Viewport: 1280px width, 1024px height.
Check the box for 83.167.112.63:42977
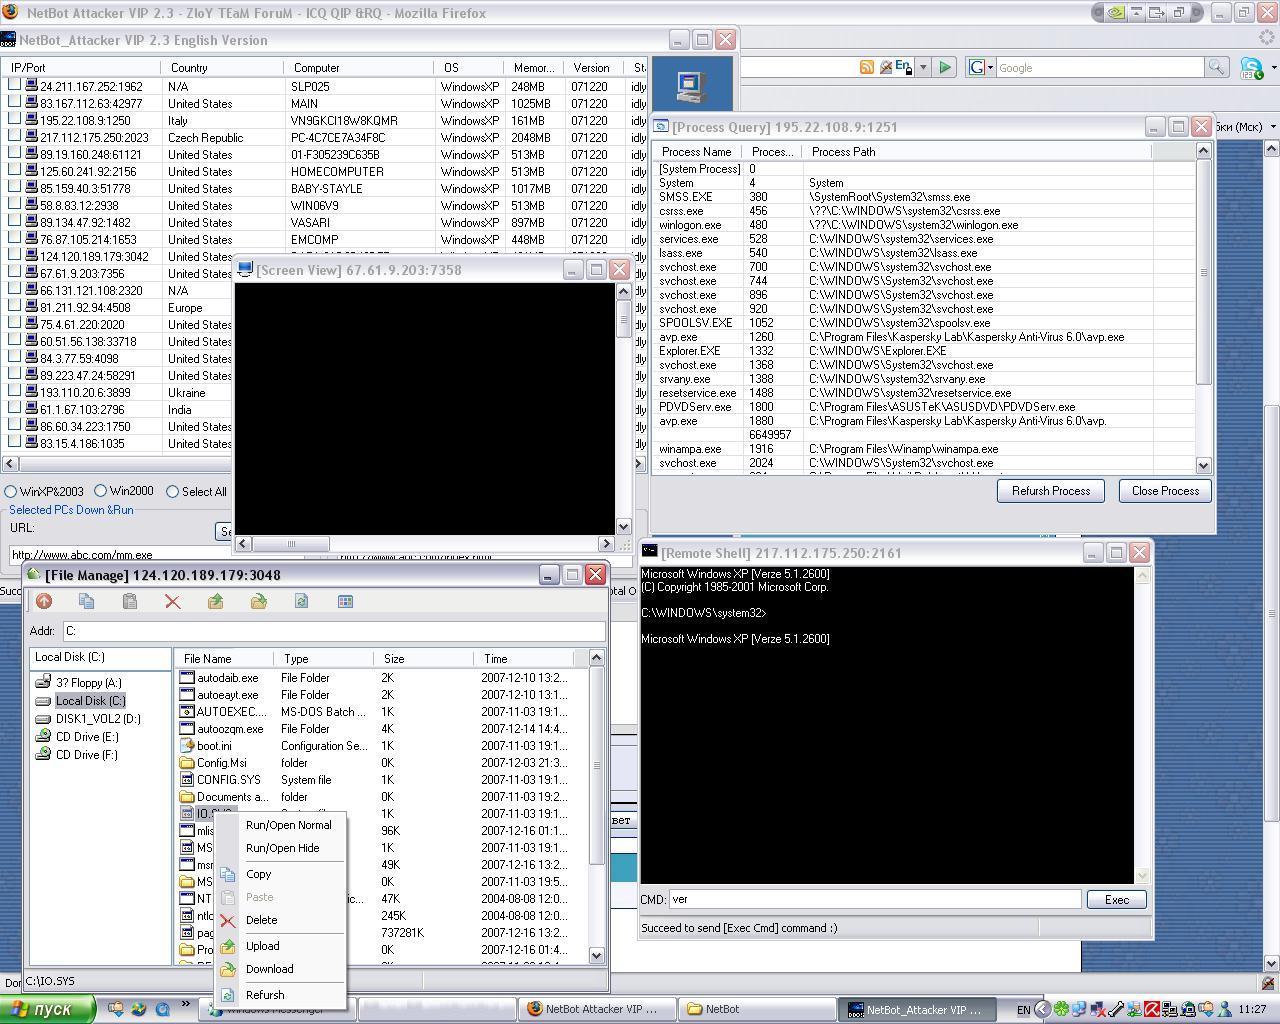tap(15, 103)
